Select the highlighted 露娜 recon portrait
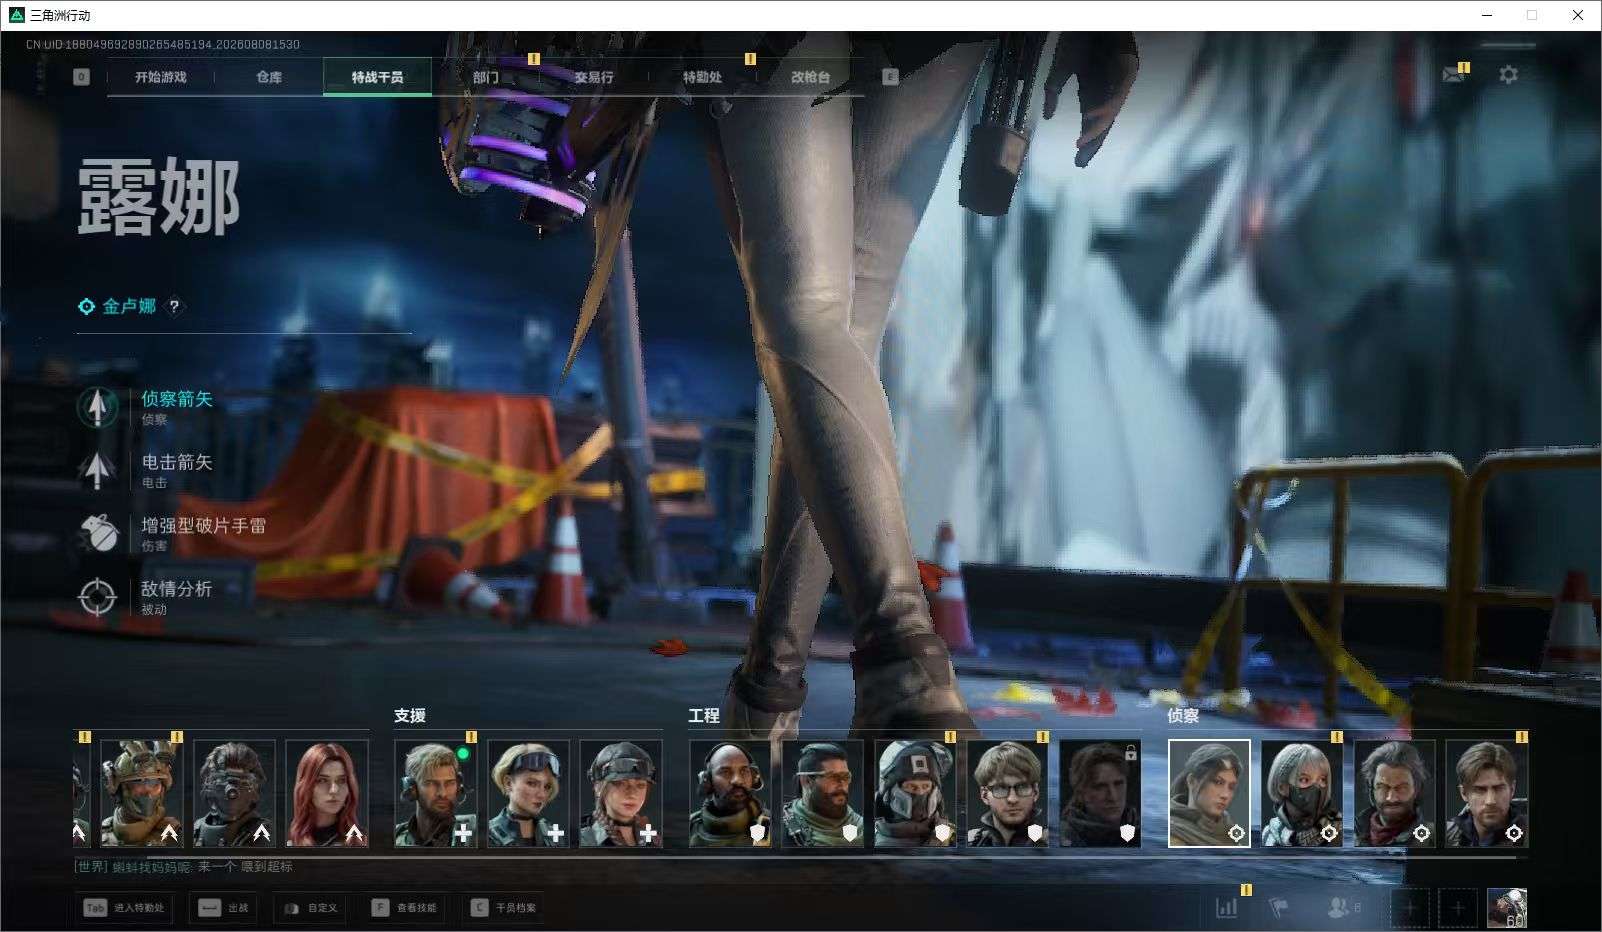1602x932 pixels. click(x=1209, y=793)
